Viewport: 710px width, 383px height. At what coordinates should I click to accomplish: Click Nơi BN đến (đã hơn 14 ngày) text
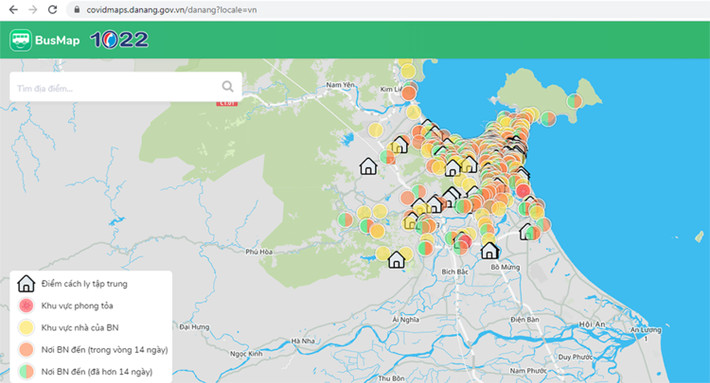[97, 372]
